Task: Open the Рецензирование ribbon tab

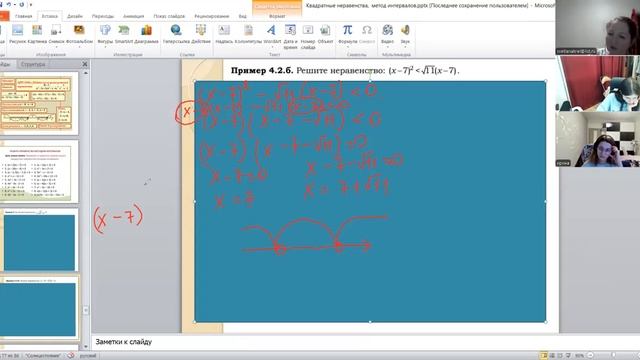Action: (211, 16)
